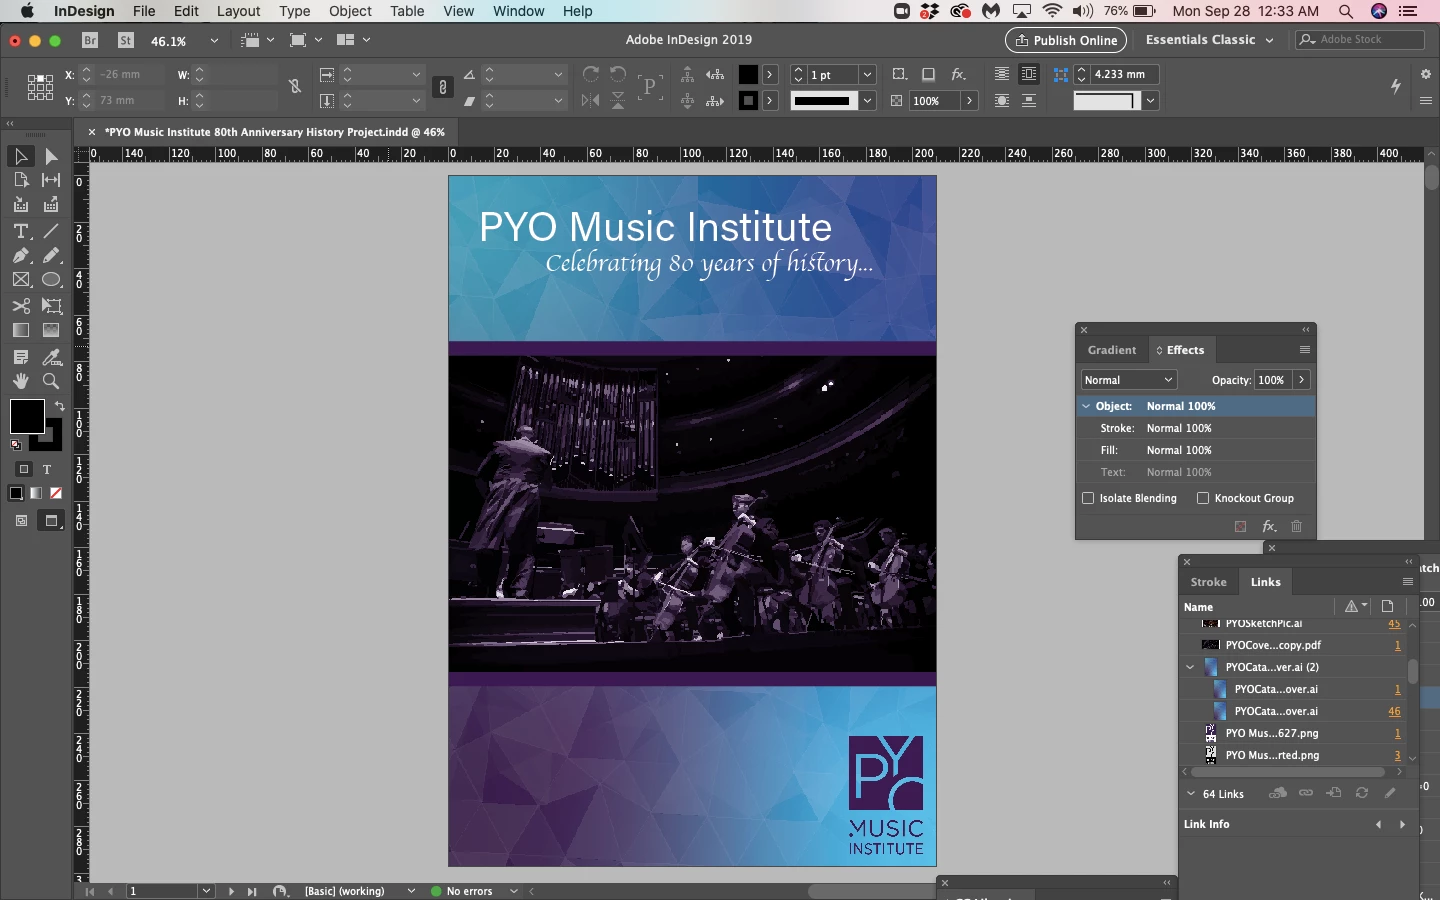The height and width of the screenshot is (900, 1440).
Task: Select the Pen tool
Action: coord(20,255)
